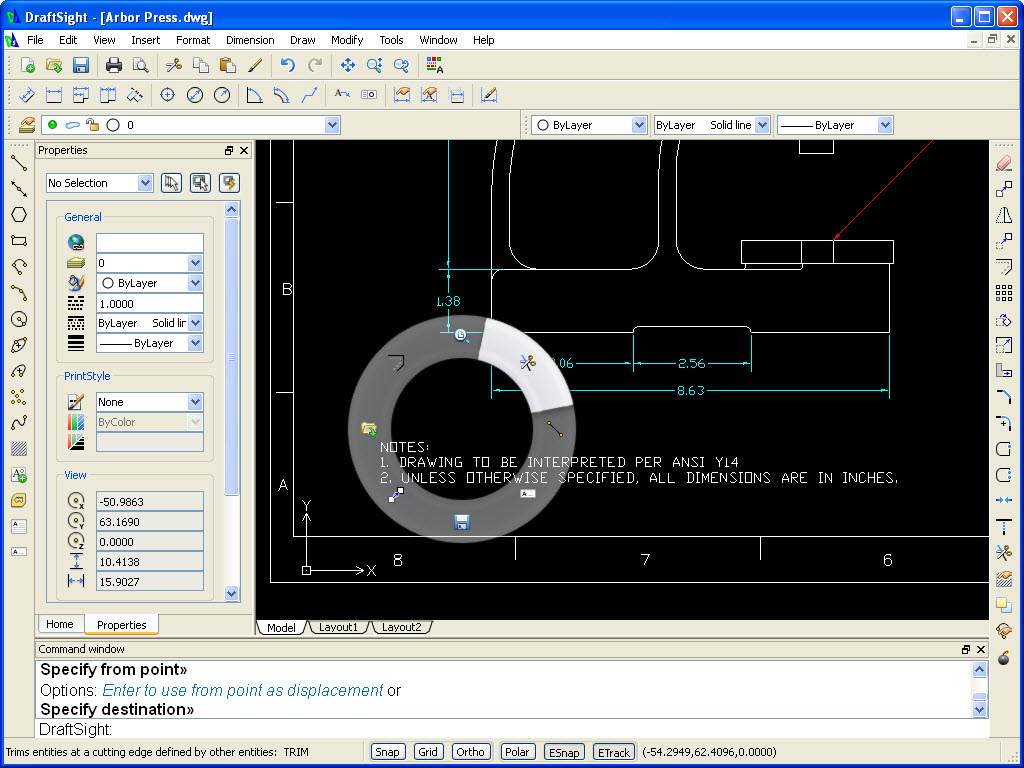Open the ByLayer line color dropdown in toolbar
The width and height of the screenshot is (1024, 768).
[x=638, y=125]
